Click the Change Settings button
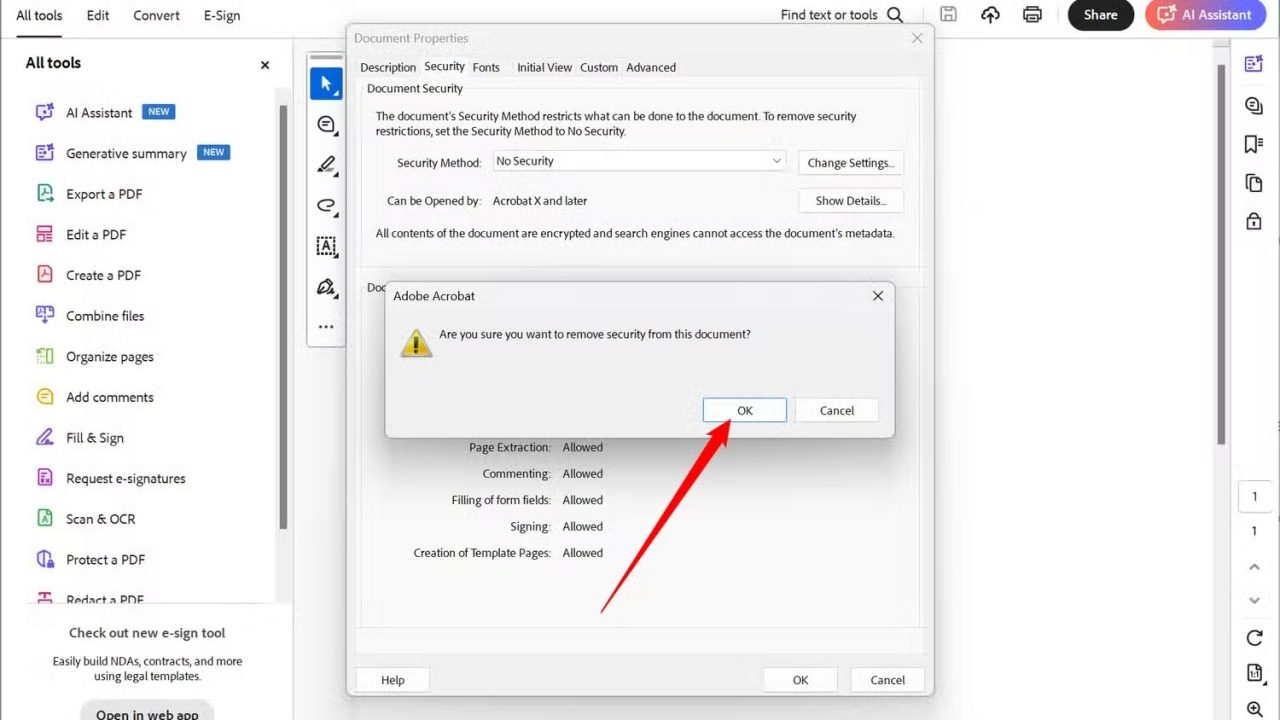The width and height of the screenshot is (1280, 720). tap(850, 163)
